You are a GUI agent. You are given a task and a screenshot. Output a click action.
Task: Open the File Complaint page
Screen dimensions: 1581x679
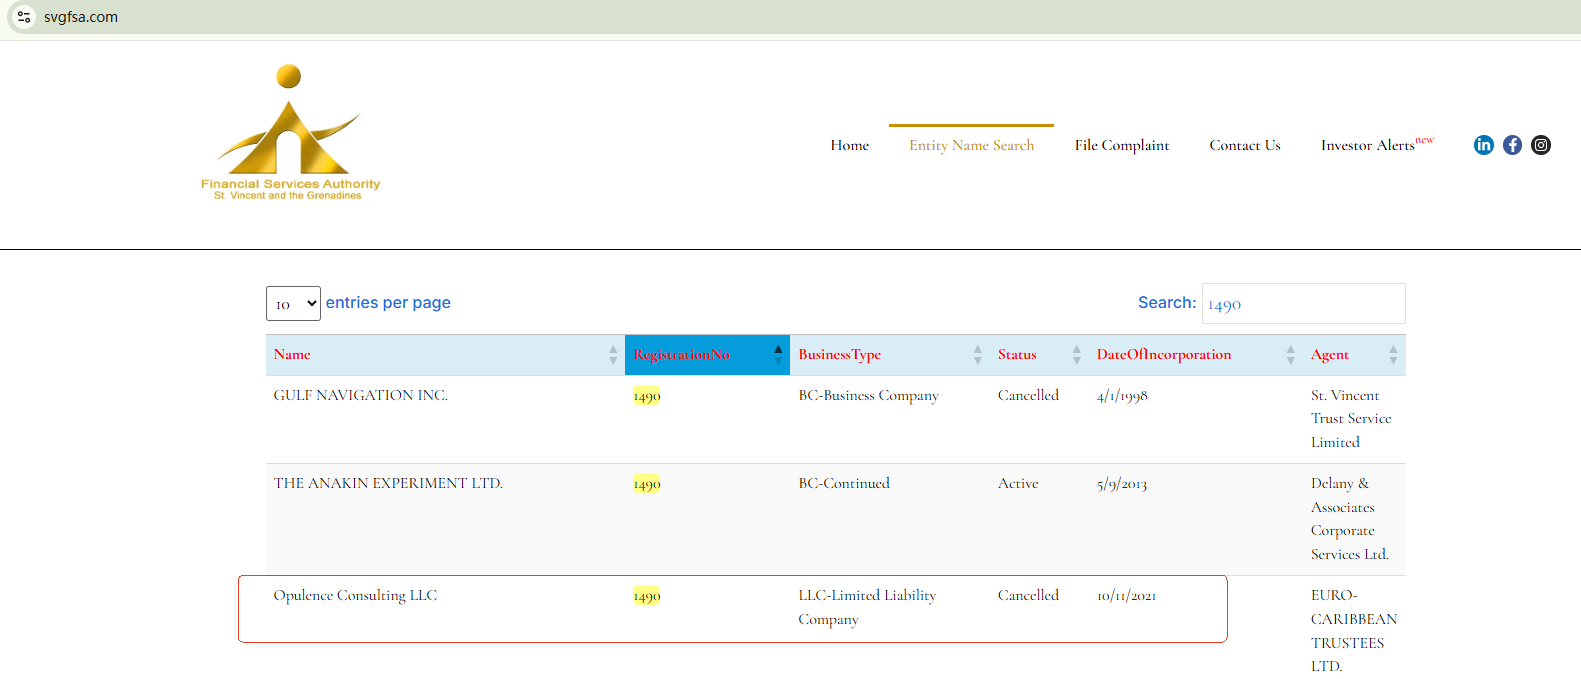(x=1121, y=146)
